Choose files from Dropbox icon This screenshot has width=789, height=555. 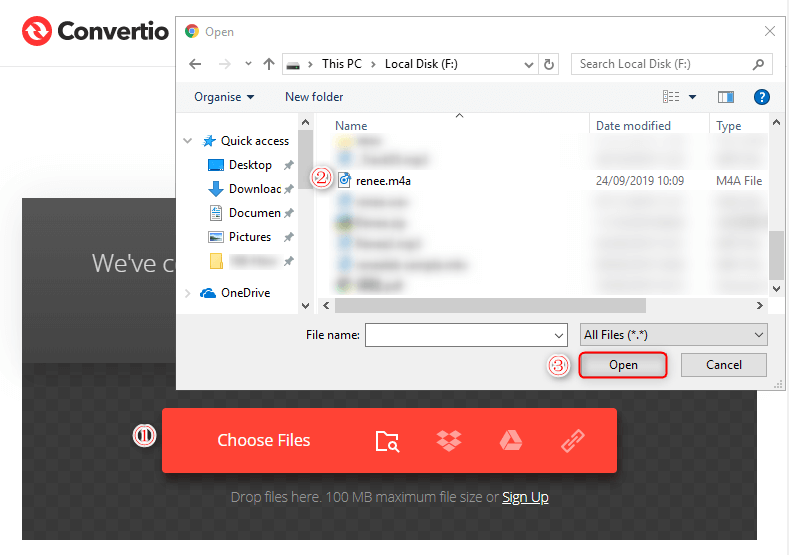pyautogui.click(x=449, y=441)
